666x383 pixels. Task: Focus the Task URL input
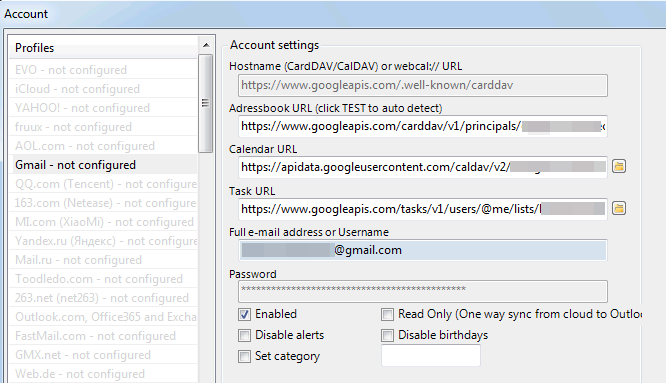[x=423, y=208]
